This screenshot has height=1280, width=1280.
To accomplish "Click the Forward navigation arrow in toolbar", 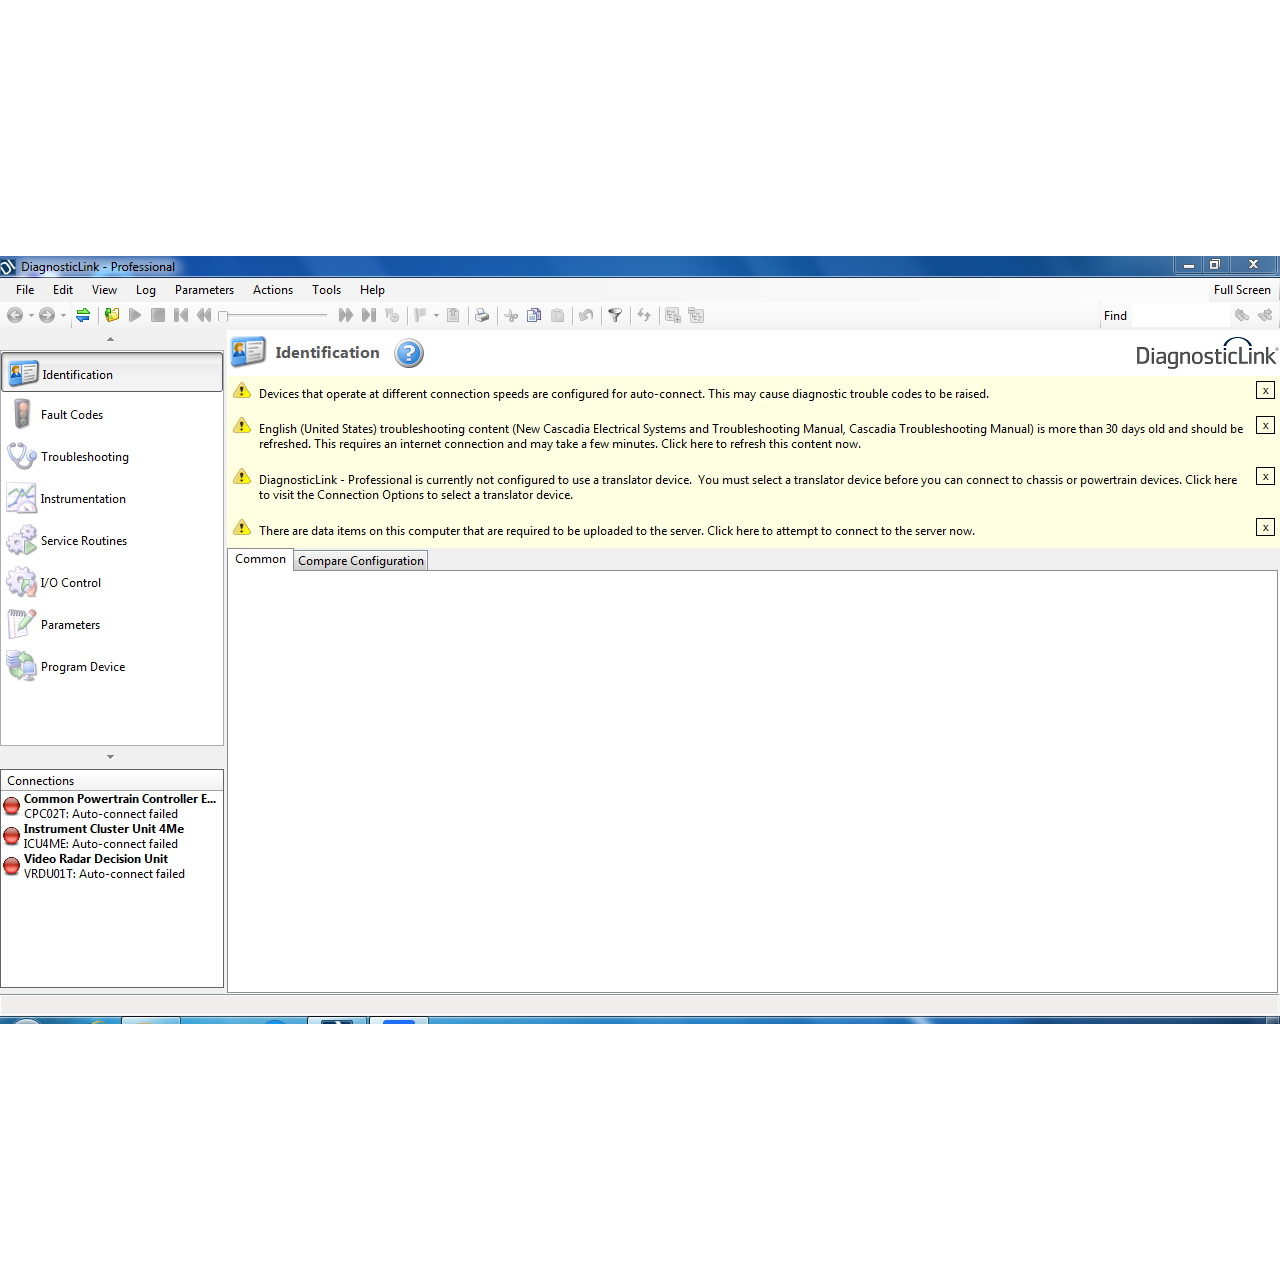I will click(47, 315).
